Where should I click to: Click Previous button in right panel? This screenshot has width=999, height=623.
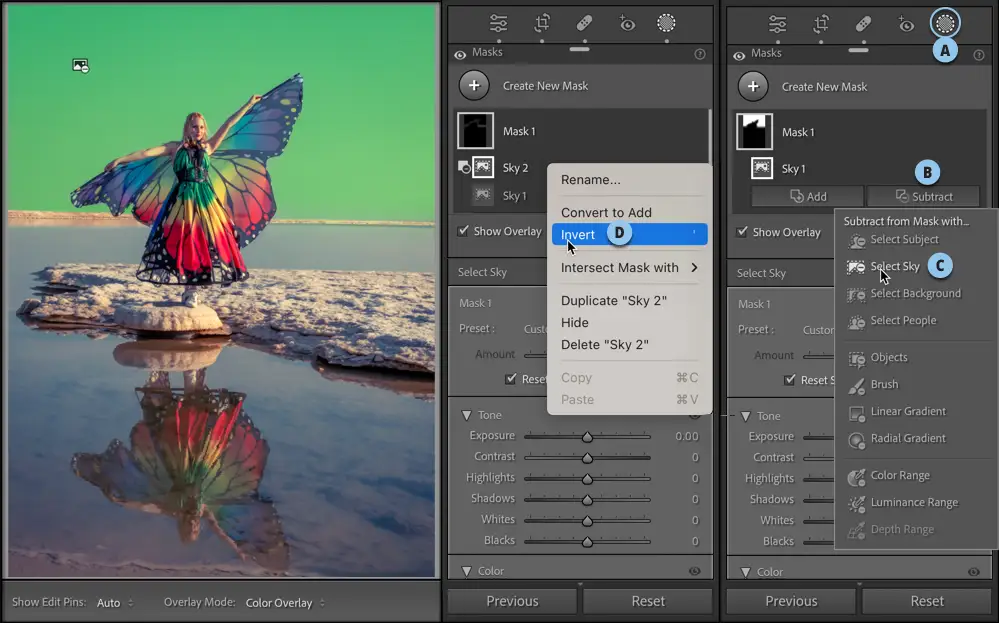(791, 601)
